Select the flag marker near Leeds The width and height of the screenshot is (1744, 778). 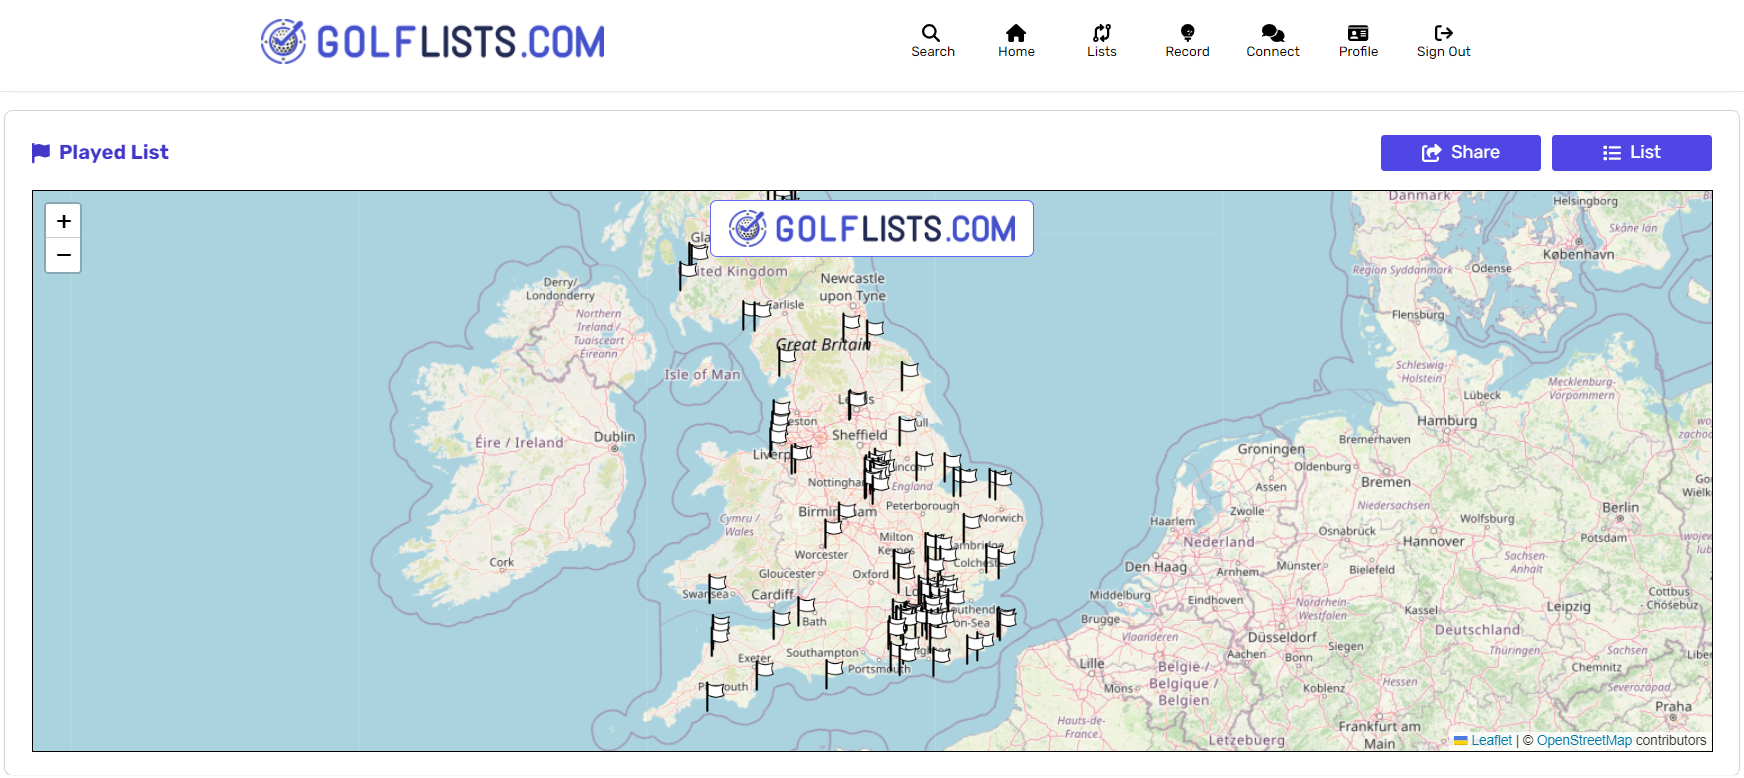click(856, 404)
